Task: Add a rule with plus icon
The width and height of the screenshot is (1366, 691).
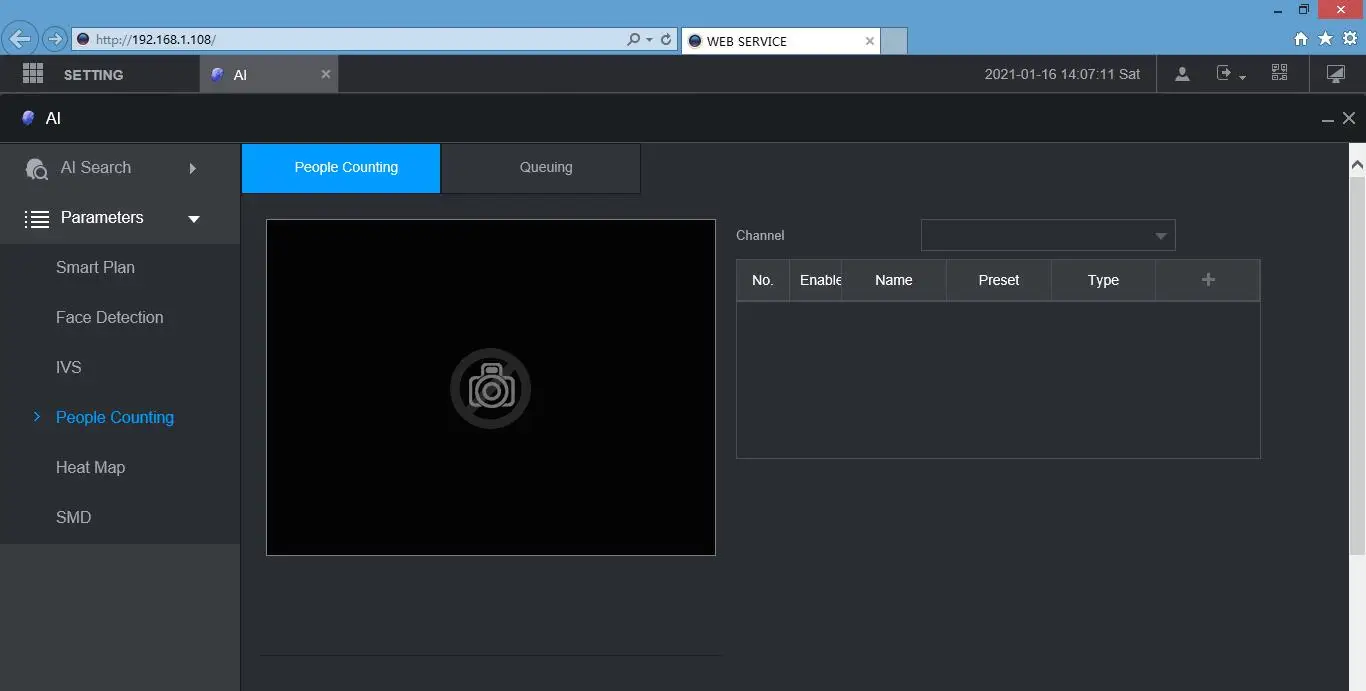Action: [1208, 280]
